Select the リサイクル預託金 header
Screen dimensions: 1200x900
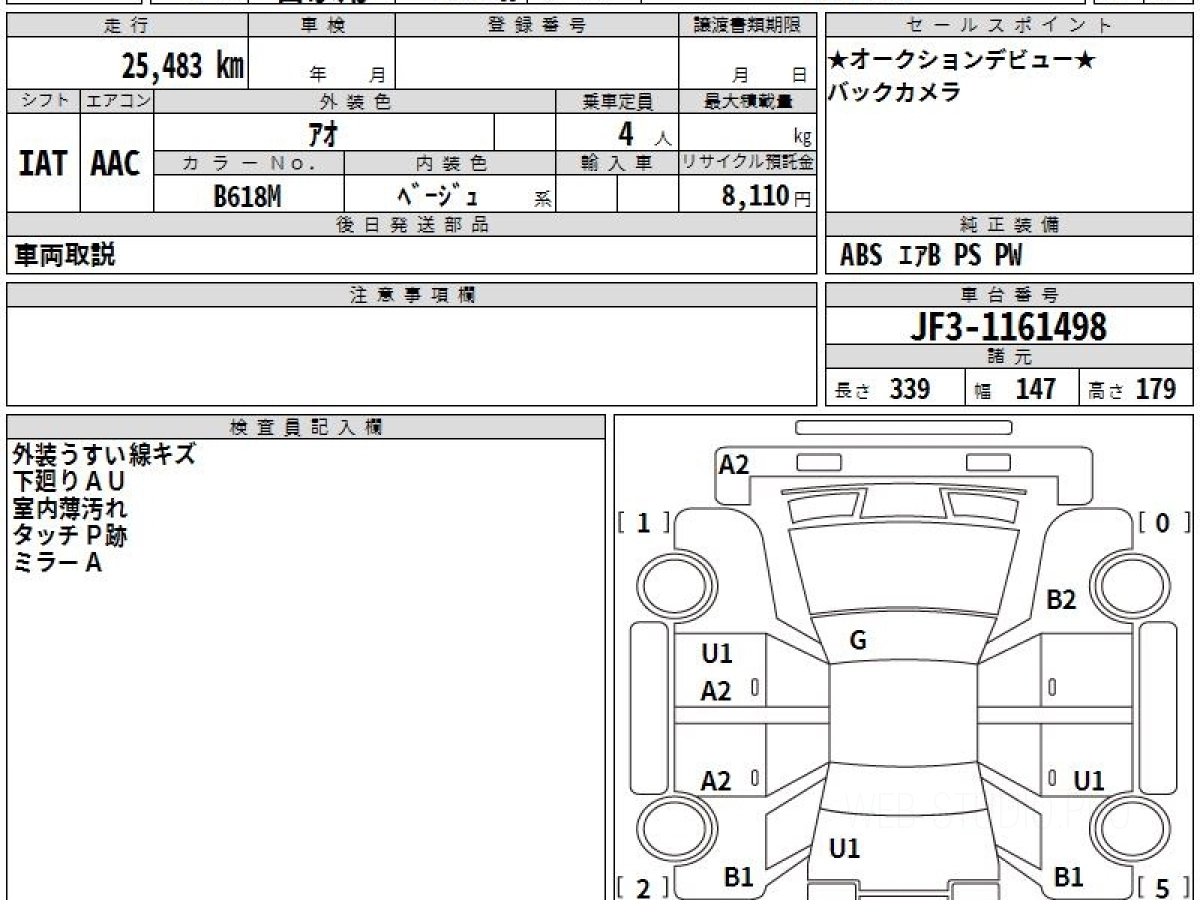748,164
